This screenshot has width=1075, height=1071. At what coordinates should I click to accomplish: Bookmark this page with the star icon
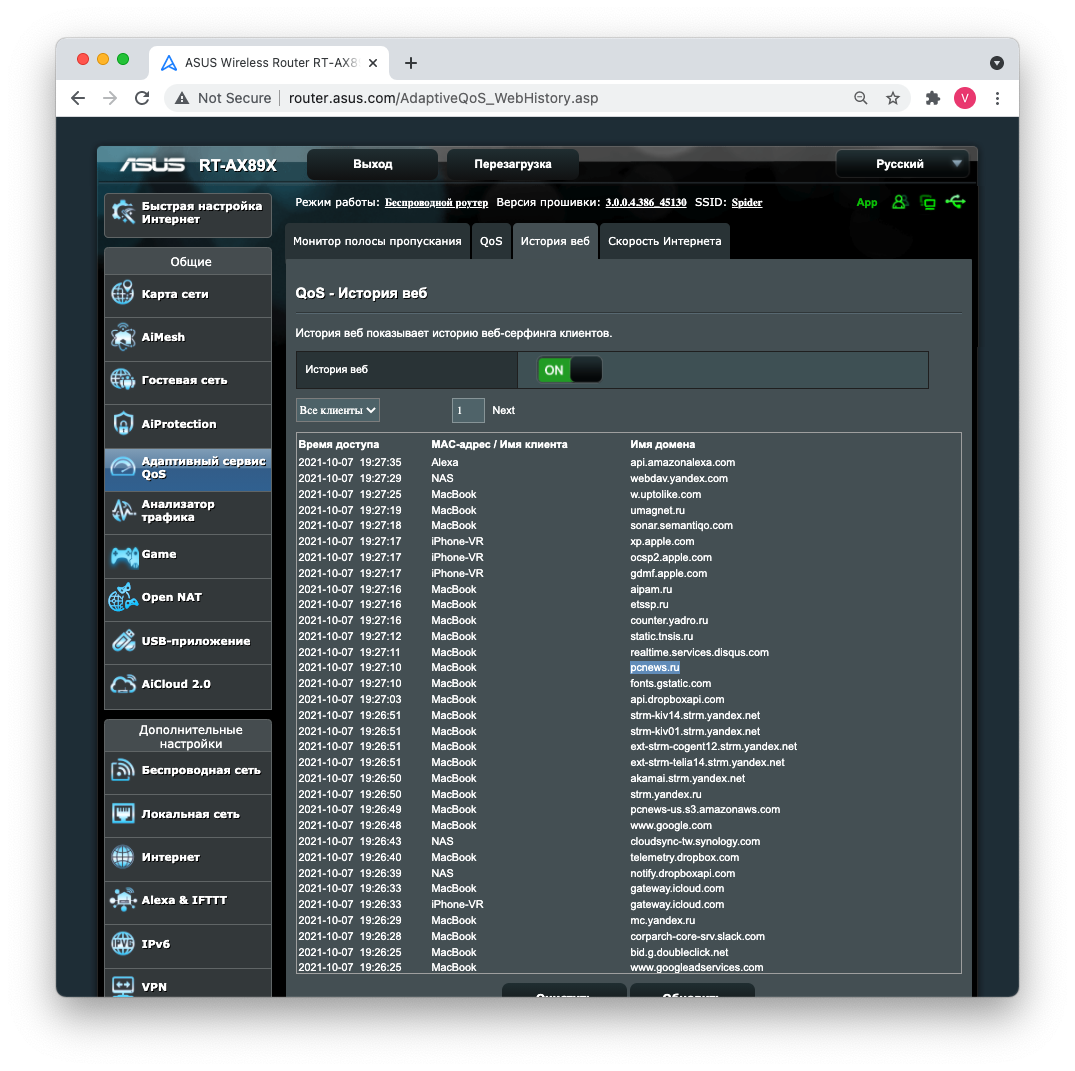pyautogui.click(x=893, y=98)
